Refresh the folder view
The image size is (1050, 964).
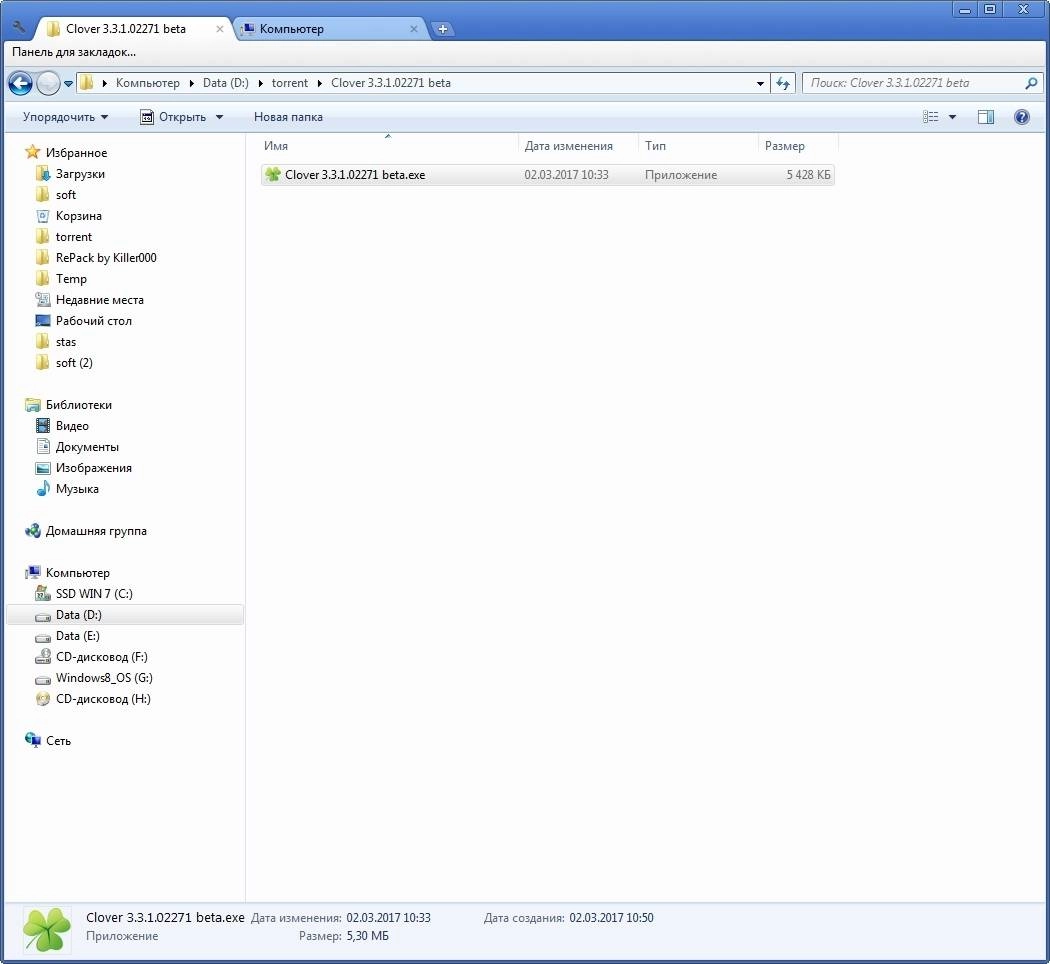[x=783, y=84]
